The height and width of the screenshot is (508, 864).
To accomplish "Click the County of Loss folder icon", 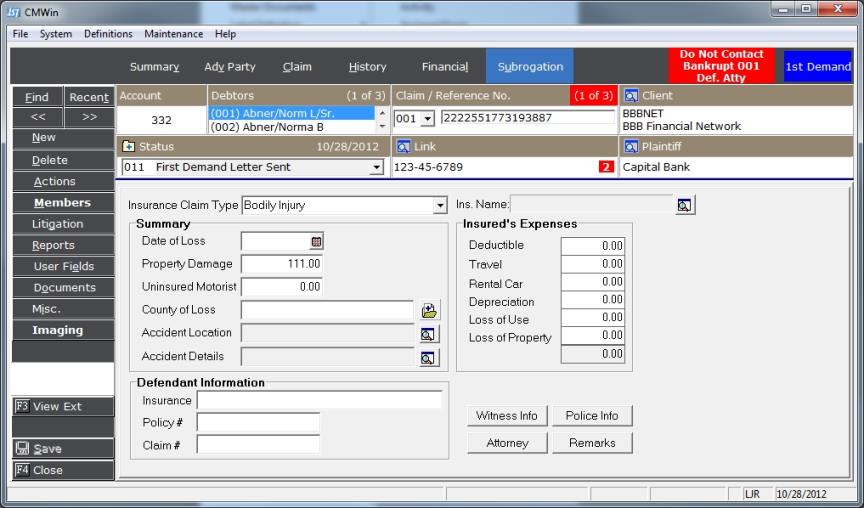I will [429, 310].
